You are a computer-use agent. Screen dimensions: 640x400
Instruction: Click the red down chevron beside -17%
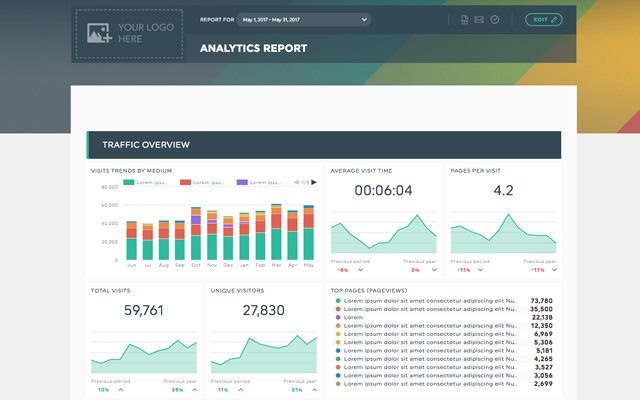[x=554, y=270]
